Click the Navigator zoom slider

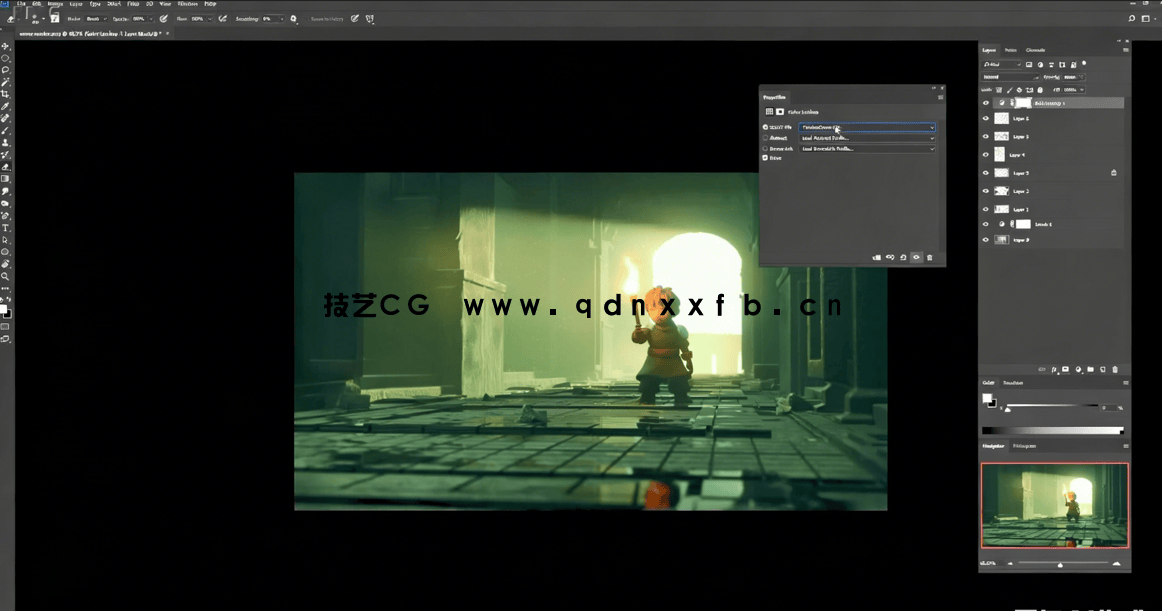pyautogui.click(x=1060, y=565)
